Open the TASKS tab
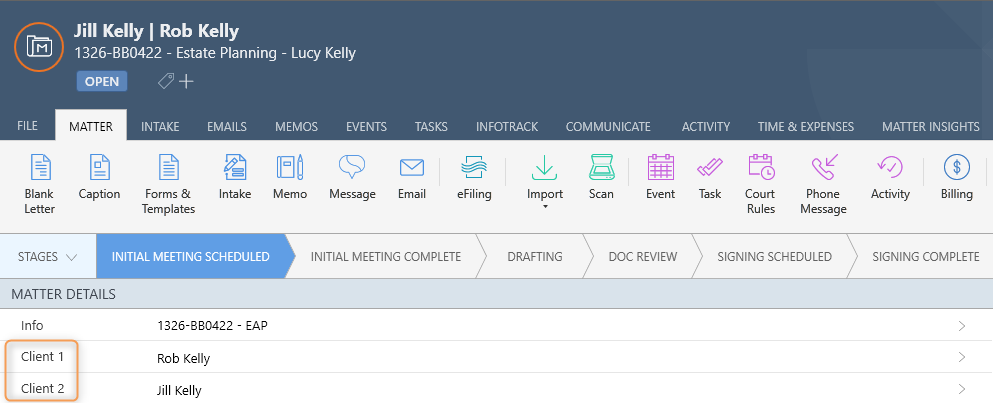The image size is (993, 403). point(431,127)
